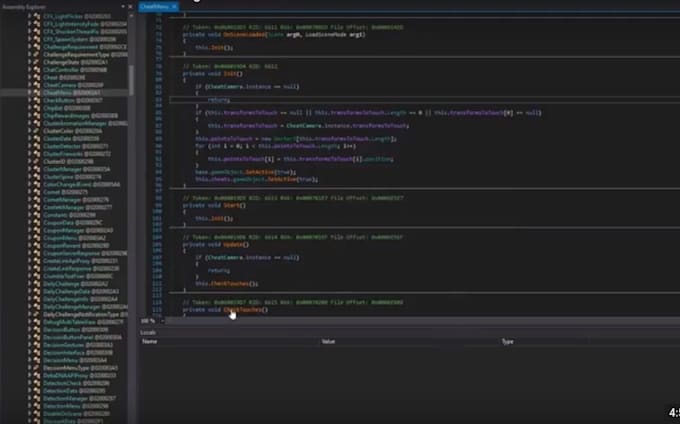Click the Update method declaration name
This screenshot has width=680, height=424.
coord(233,245)
